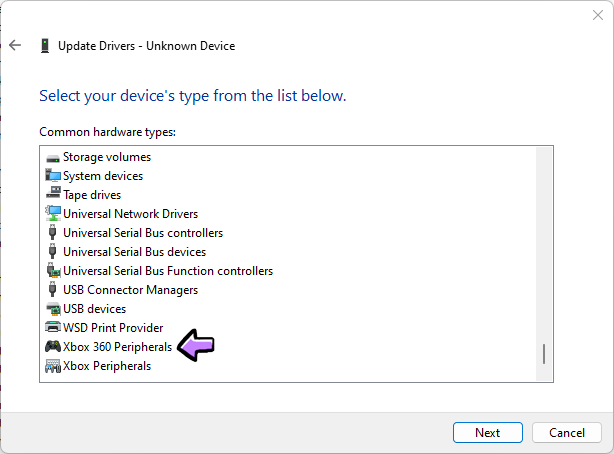
Task: Select Universal Serial Bus devices entry
Action: coord(134,252)
